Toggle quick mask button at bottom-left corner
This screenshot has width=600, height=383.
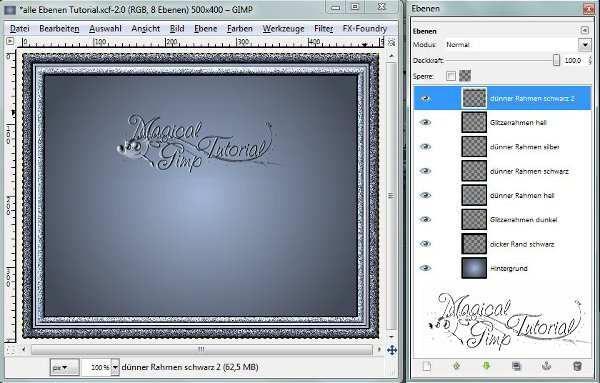(10, 350)
